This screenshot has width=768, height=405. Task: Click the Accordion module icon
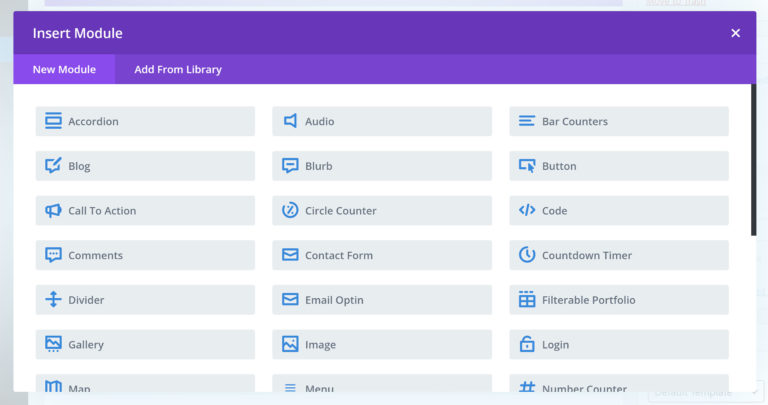[53, 121]
